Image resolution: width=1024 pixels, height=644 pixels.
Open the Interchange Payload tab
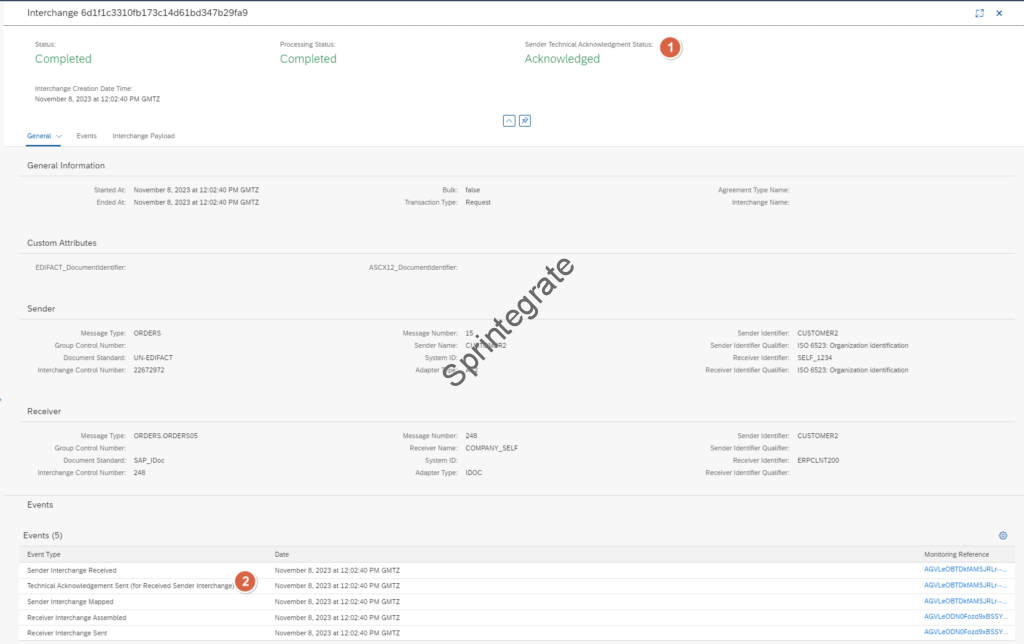(143, 136)
